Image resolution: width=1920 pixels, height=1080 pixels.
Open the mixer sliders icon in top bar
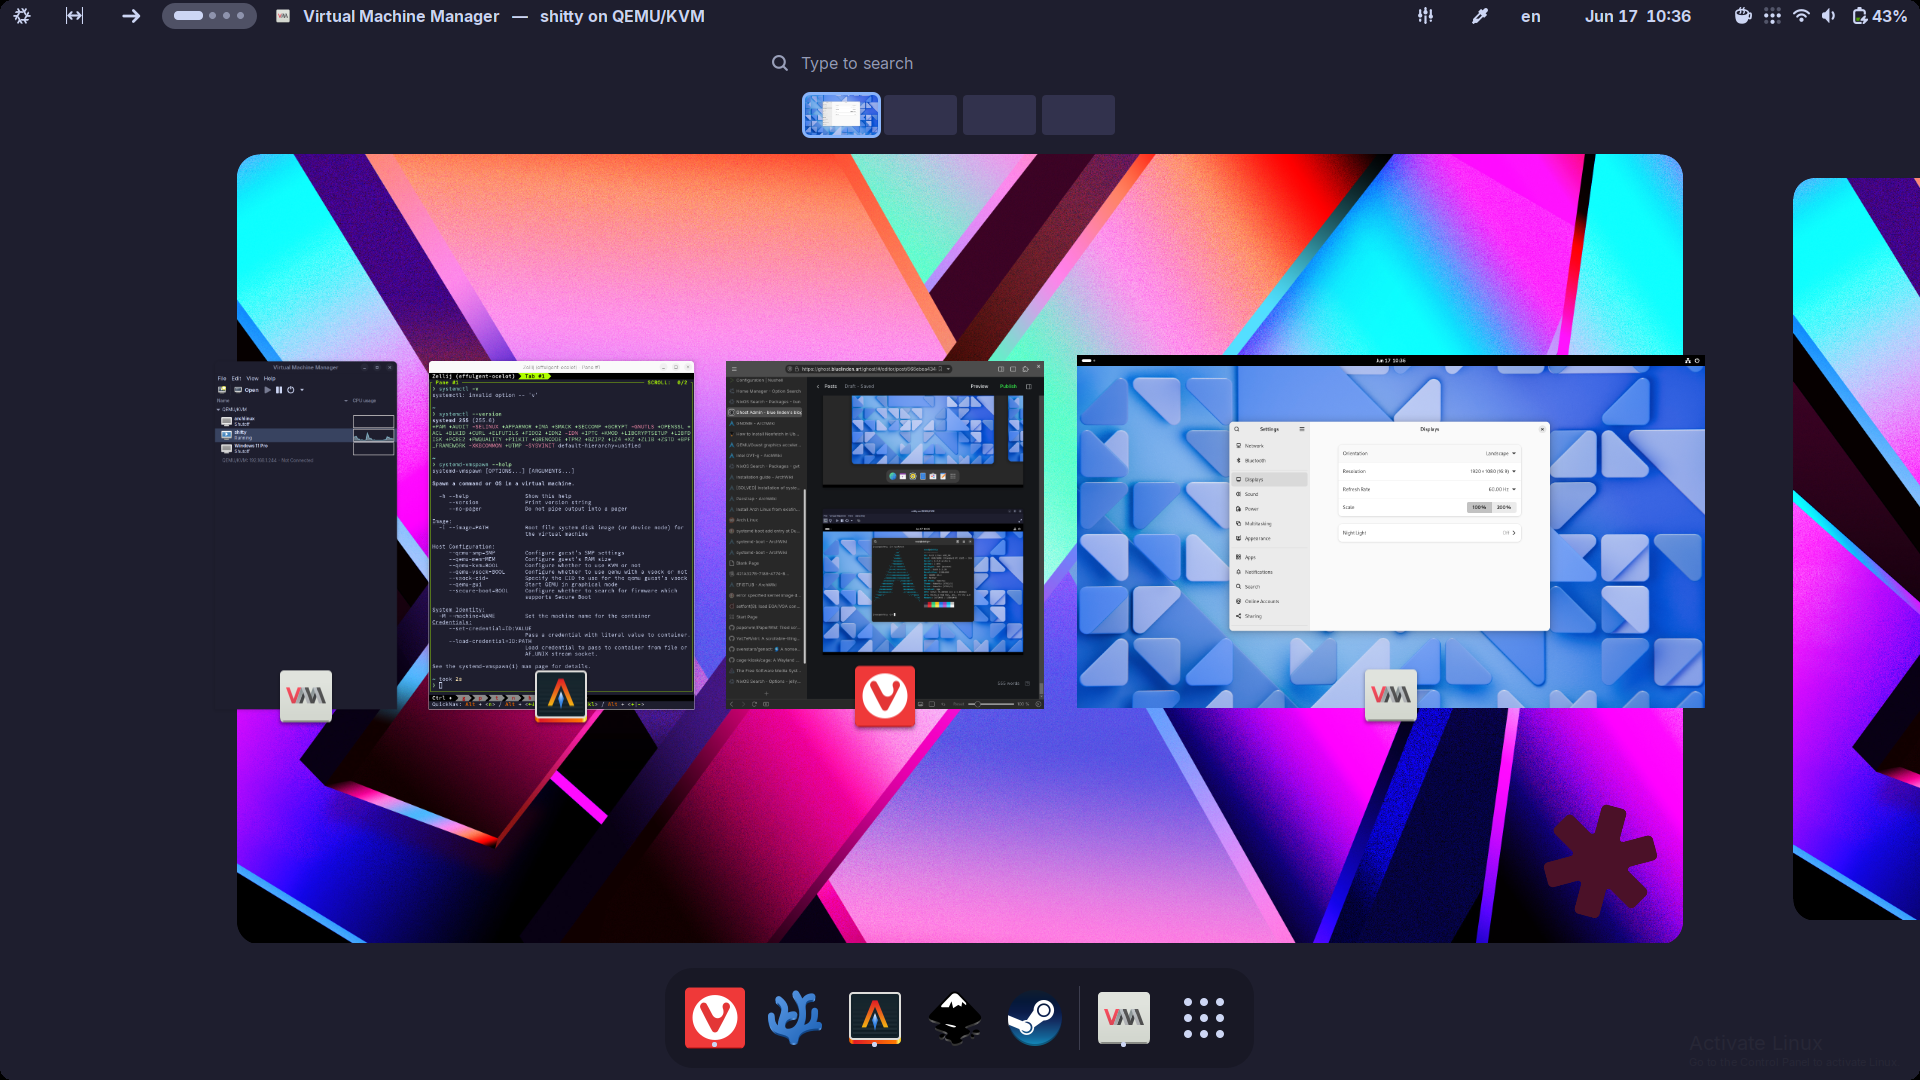(x=1426, y=16)
